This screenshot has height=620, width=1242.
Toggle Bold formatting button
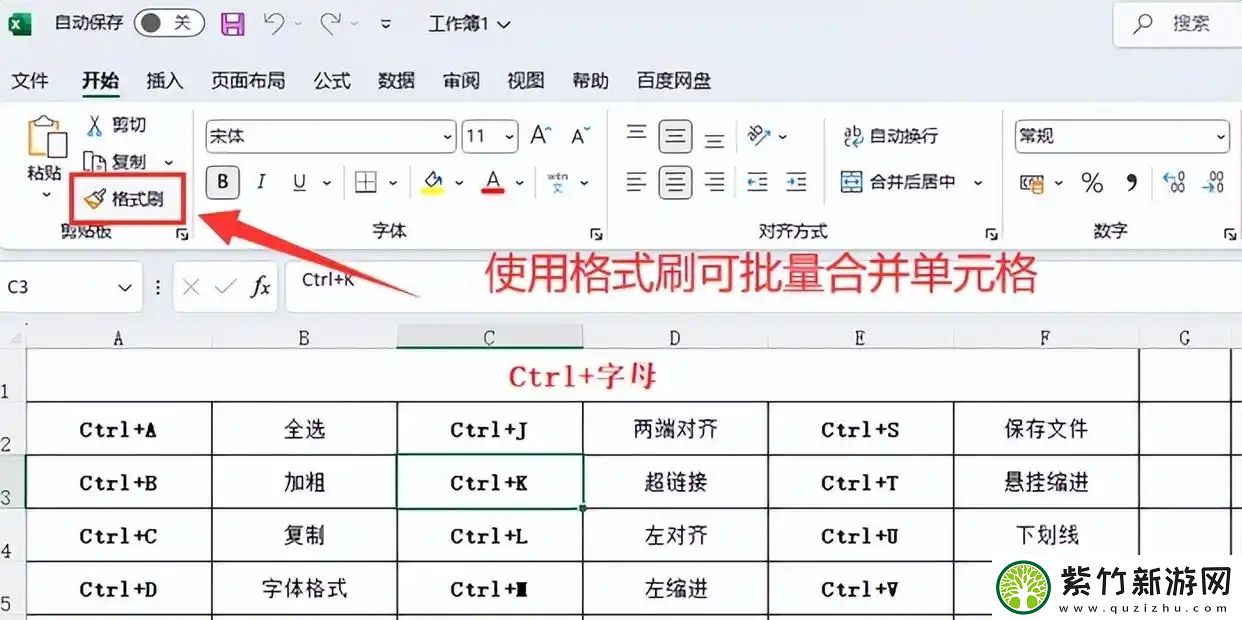click(222, 182)
